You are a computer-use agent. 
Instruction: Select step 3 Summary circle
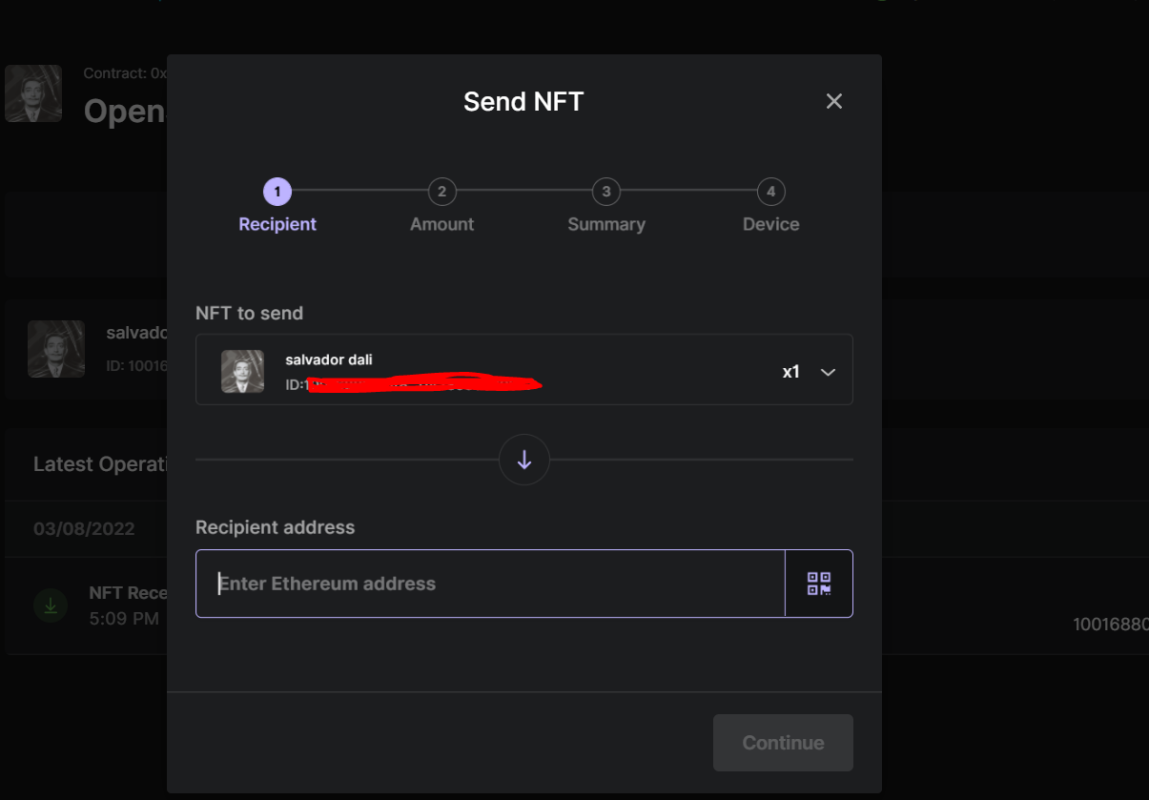coord(606,192)
